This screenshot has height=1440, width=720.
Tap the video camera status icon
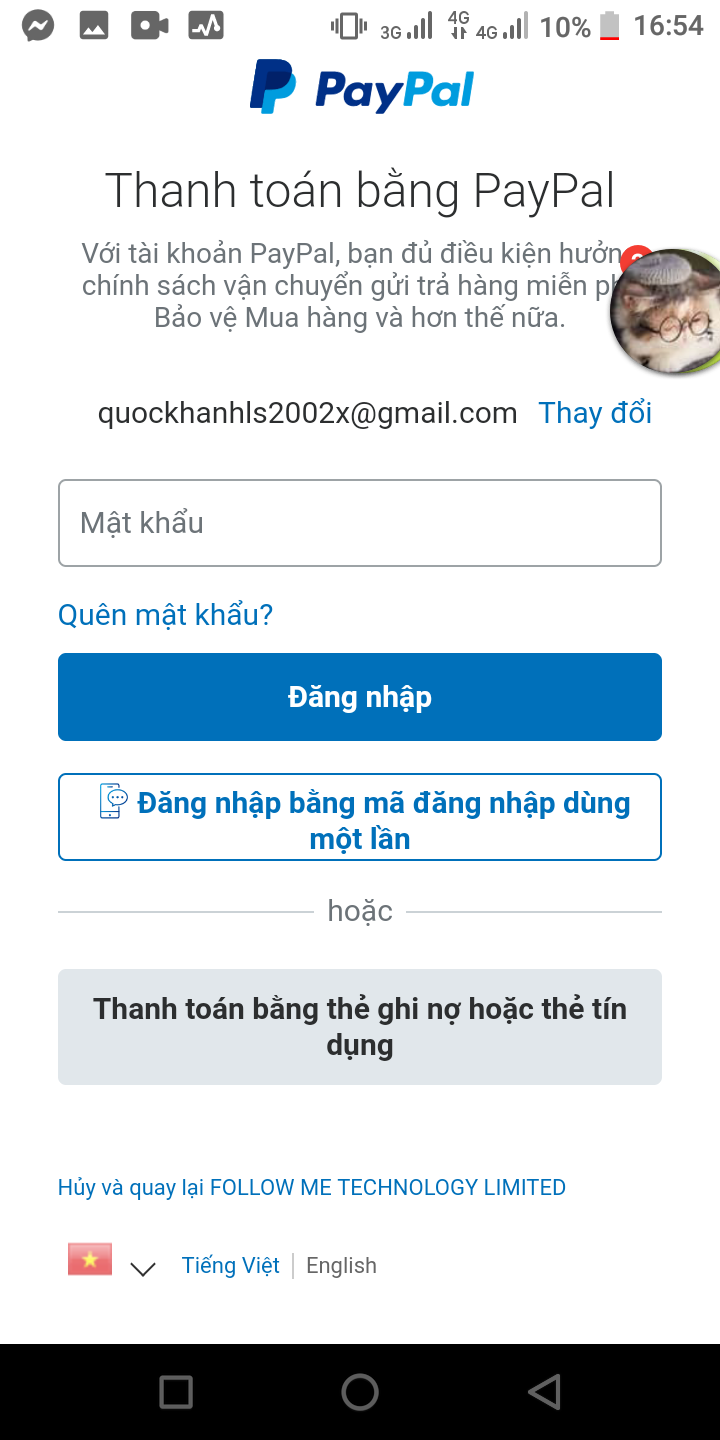pos(150,26)
